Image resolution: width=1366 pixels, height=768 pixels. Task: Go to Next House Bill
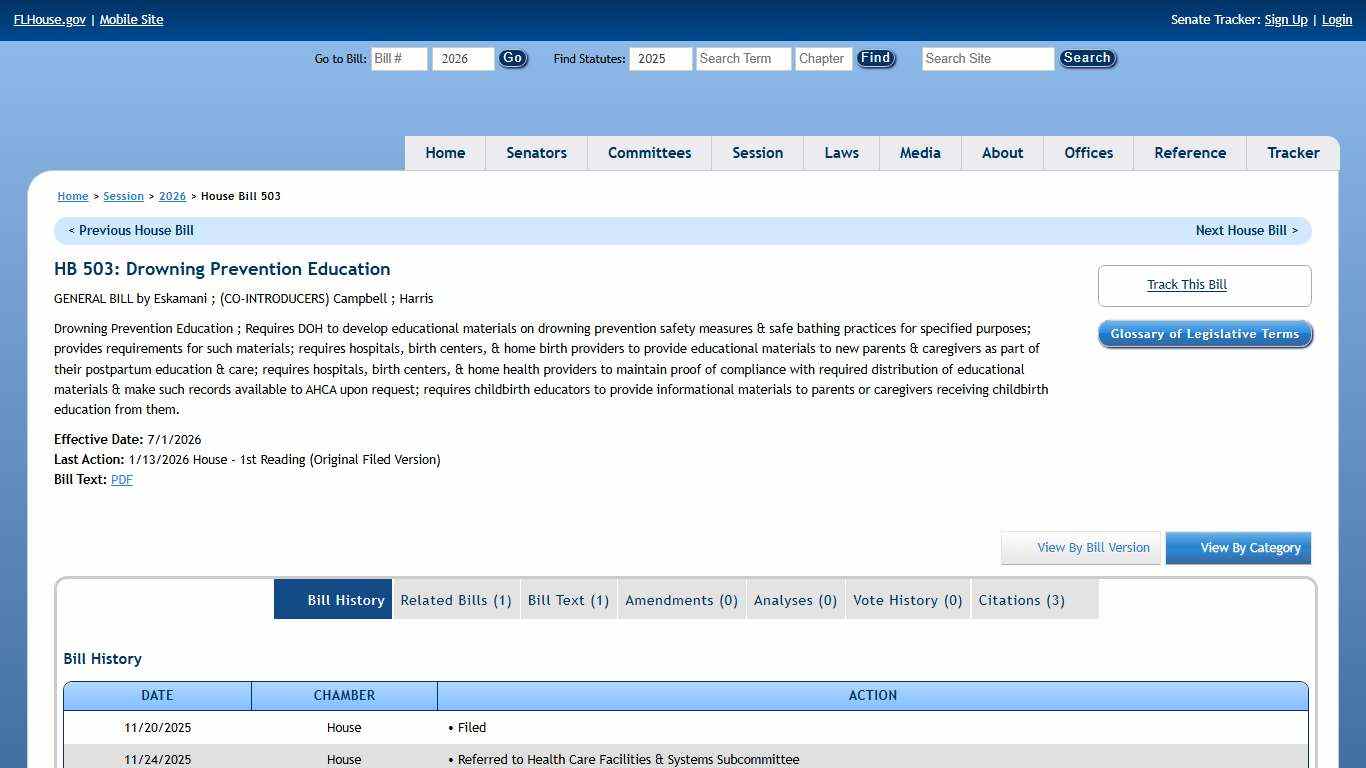pyautogui.click(x=1246, y=231)
